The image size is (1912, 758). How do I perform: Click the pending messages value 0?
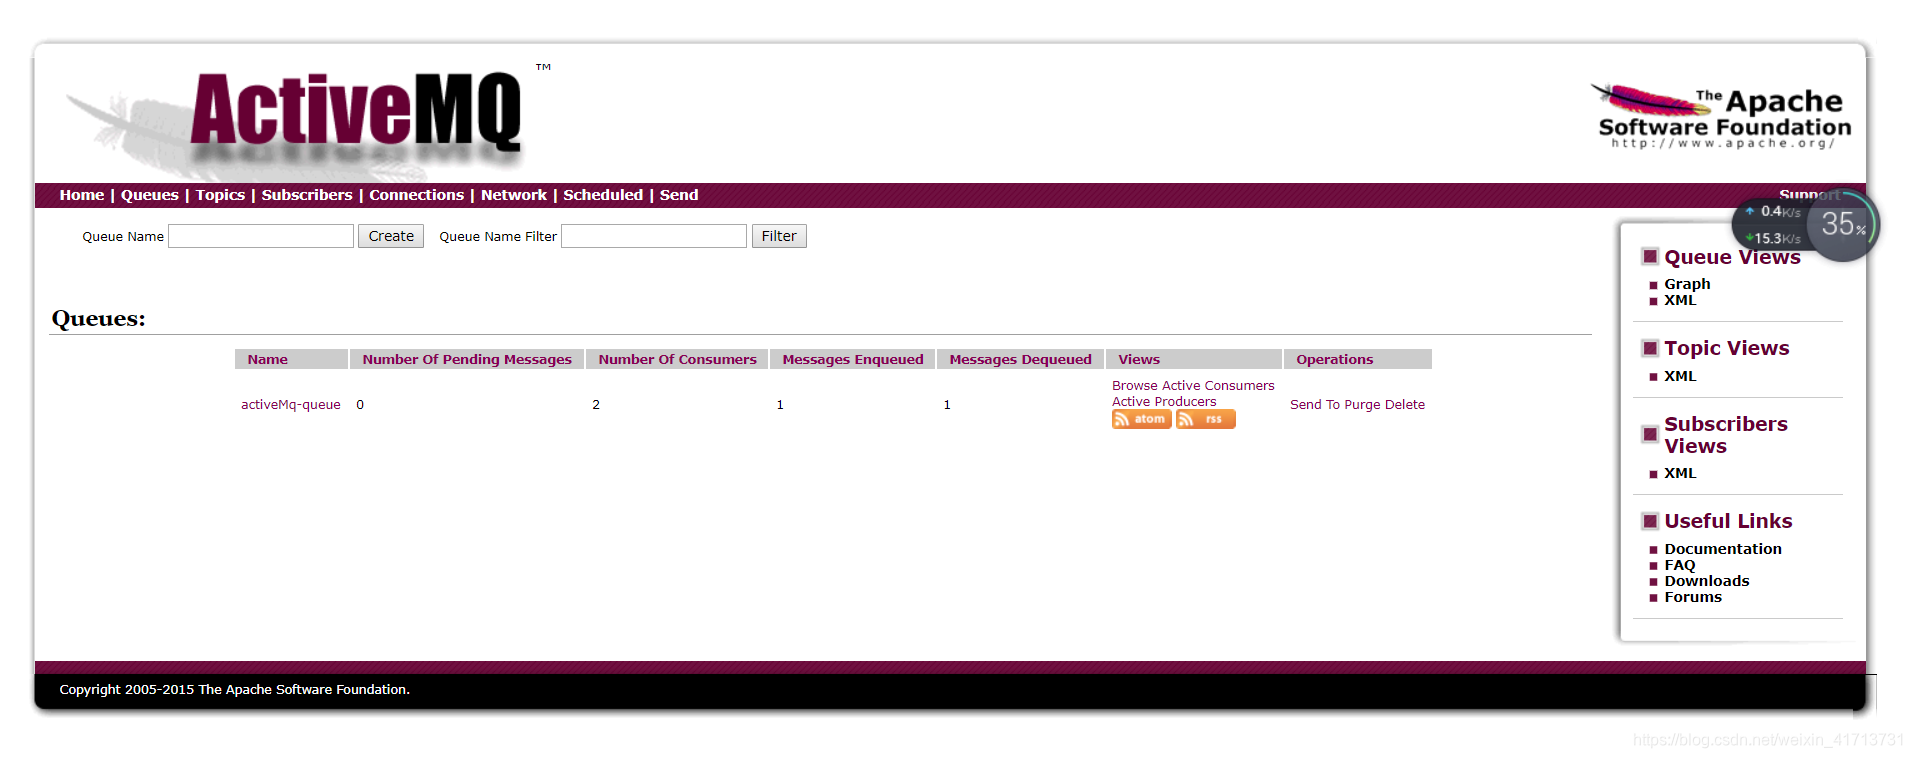pyautogui.click(x=360, y=405)
